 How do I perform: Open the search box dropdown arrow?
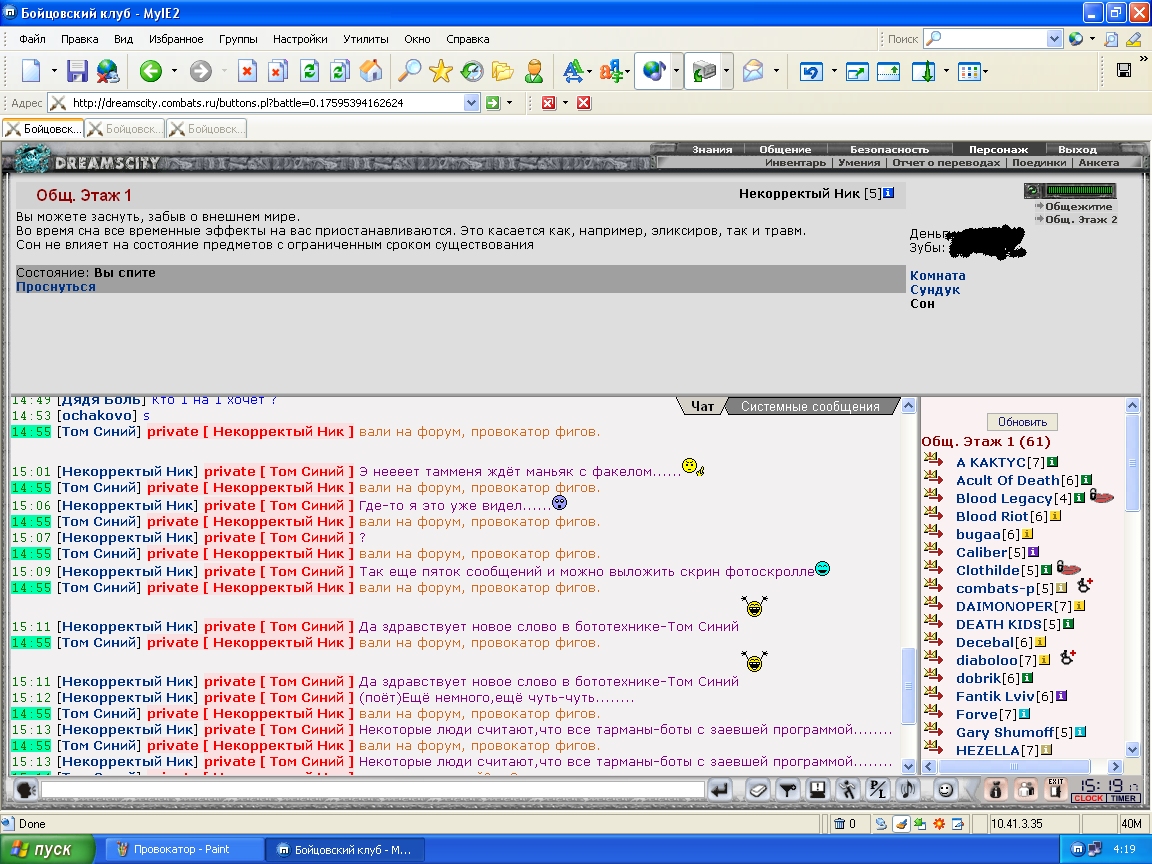click(x=1054, y=39)
